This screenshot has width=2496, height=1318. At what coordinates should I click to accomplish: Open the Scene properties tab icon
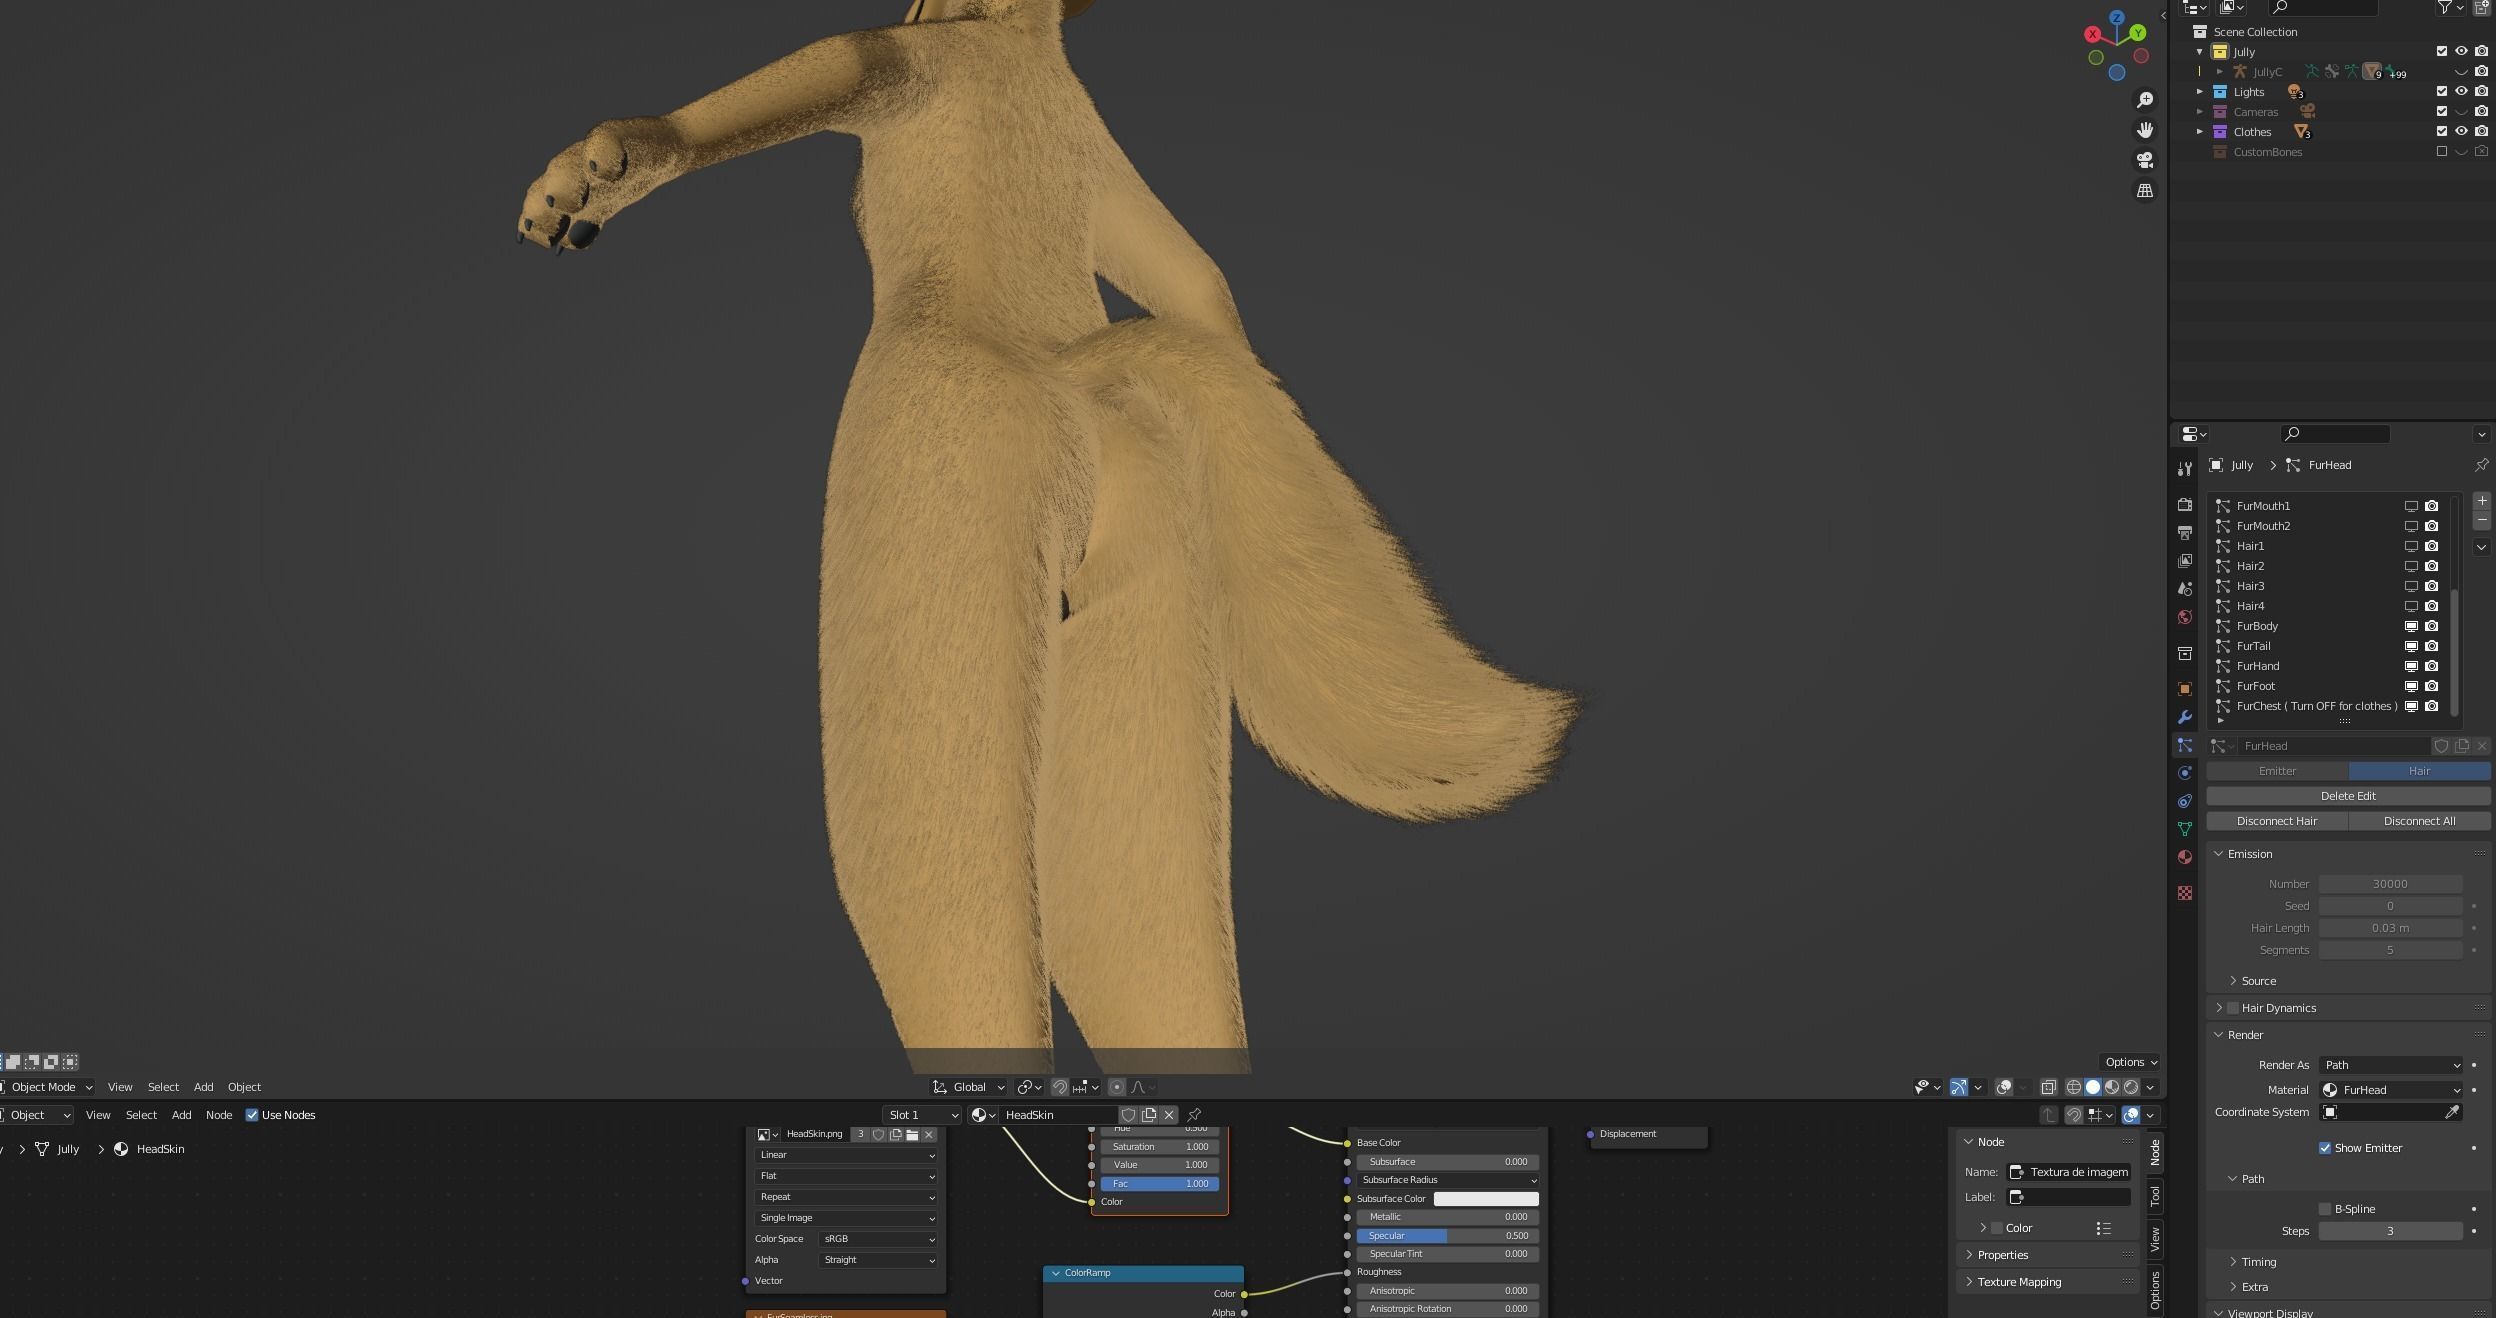pos(2185,589)
